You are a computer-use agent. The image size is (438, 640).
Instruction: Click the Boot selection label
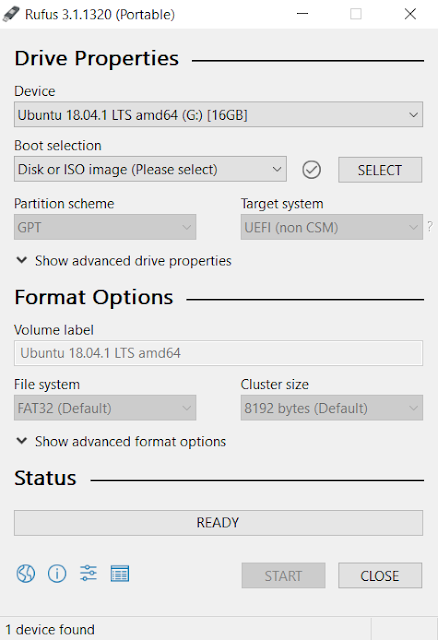click(58, 146)
